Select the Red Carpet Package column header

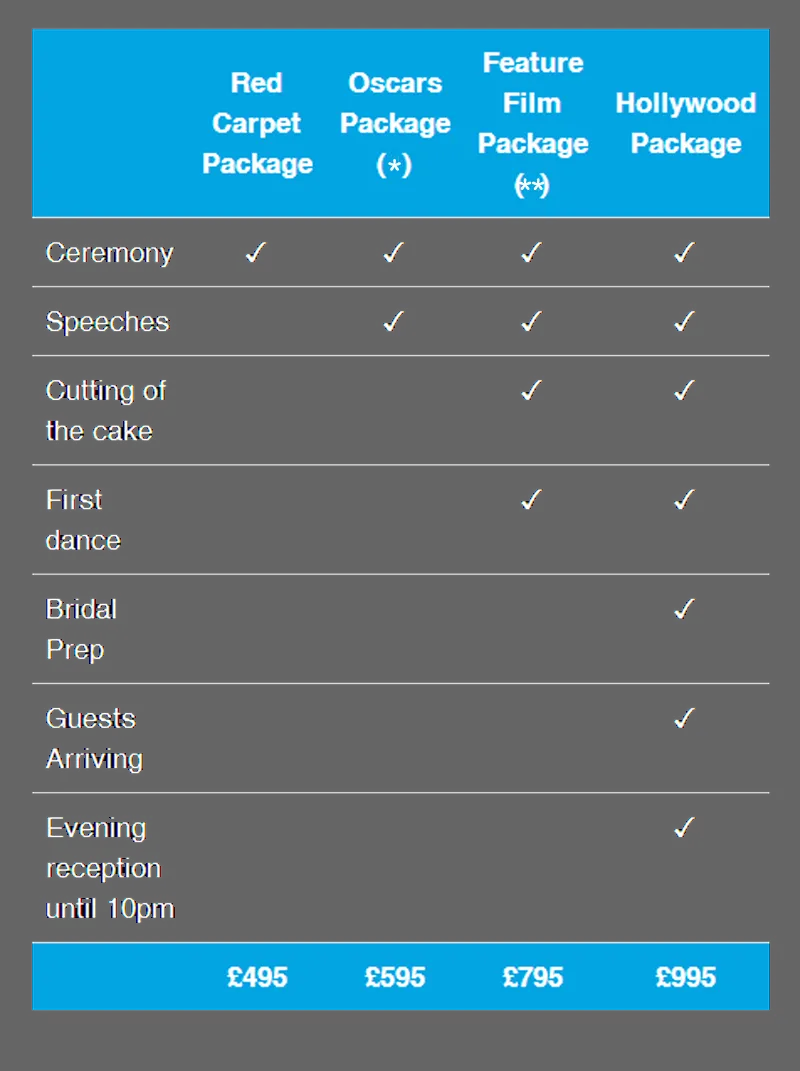pos(258,124)
